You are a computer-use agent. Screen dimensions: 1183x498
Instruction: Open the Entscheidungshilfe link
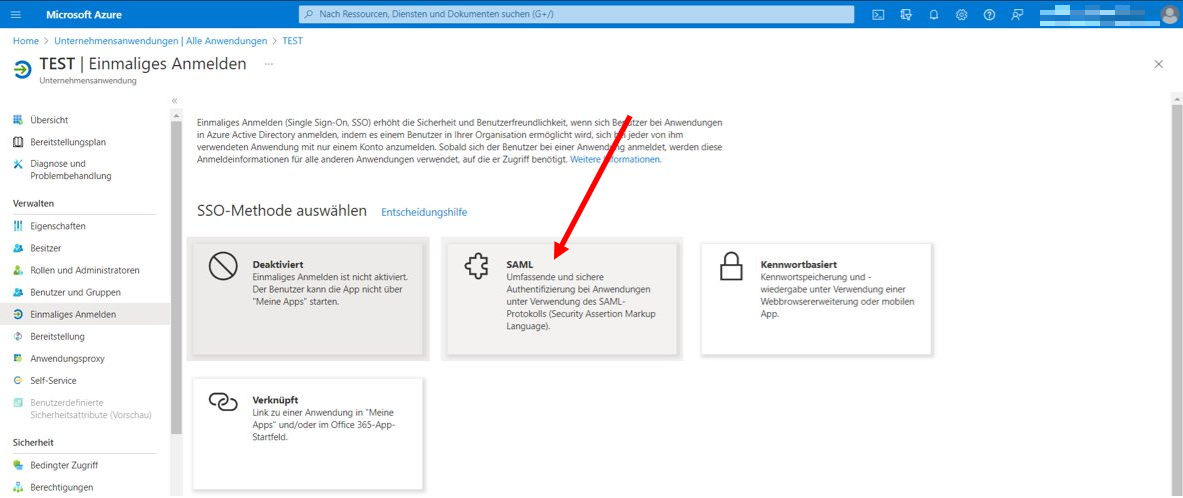click(424, 212)
